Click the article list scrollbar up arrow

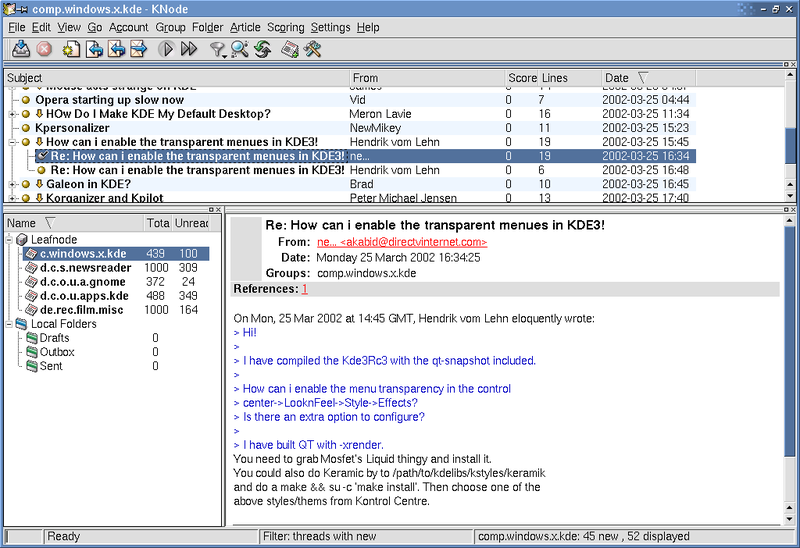pyautogui.click(x=790, y=75)
